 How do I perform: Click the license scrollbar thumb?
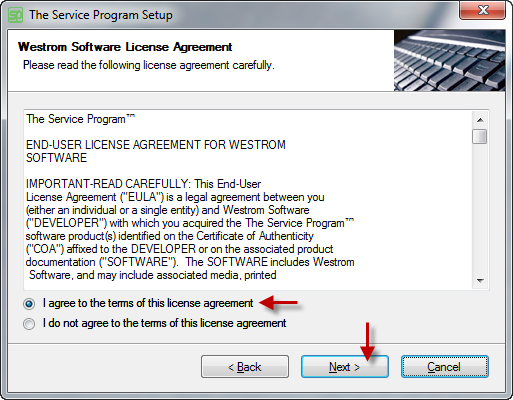480,137
